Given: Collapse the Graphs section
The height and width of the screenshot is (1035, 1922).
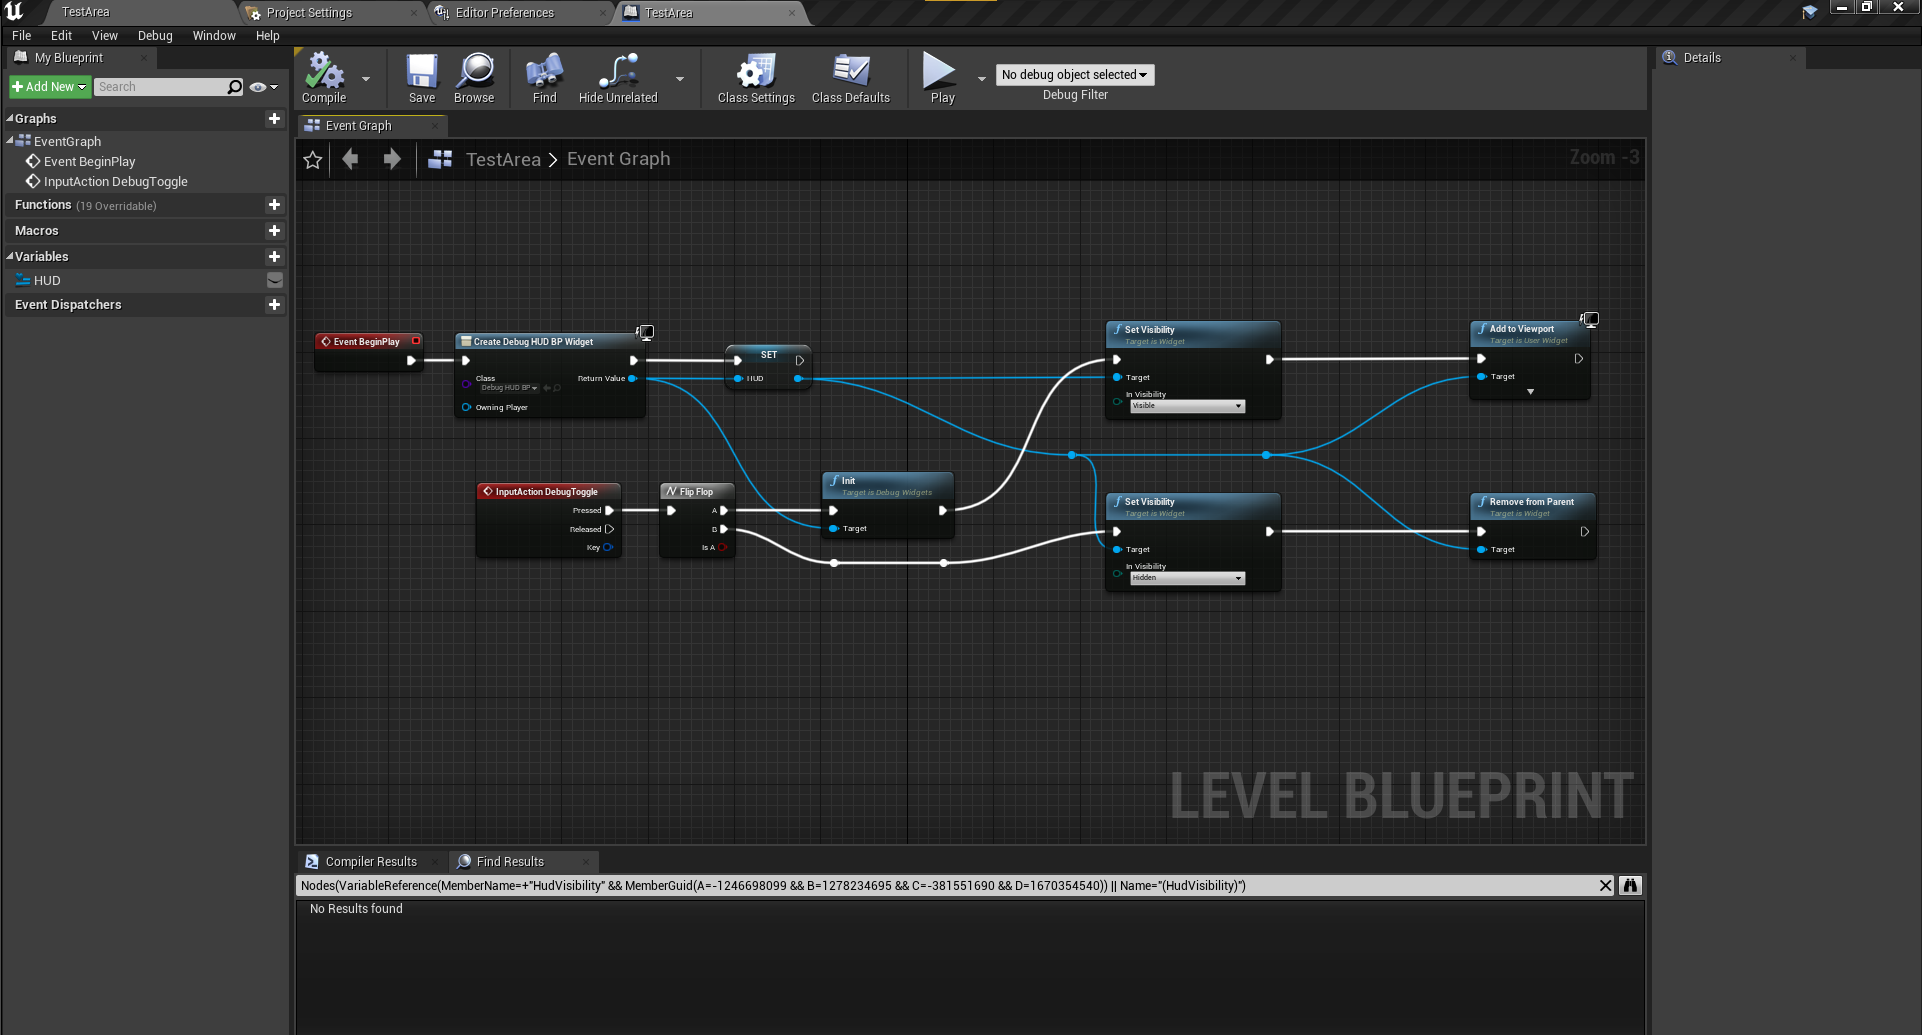Looking at the screenshot, I should pyautogui.click(x=9, y=118).
